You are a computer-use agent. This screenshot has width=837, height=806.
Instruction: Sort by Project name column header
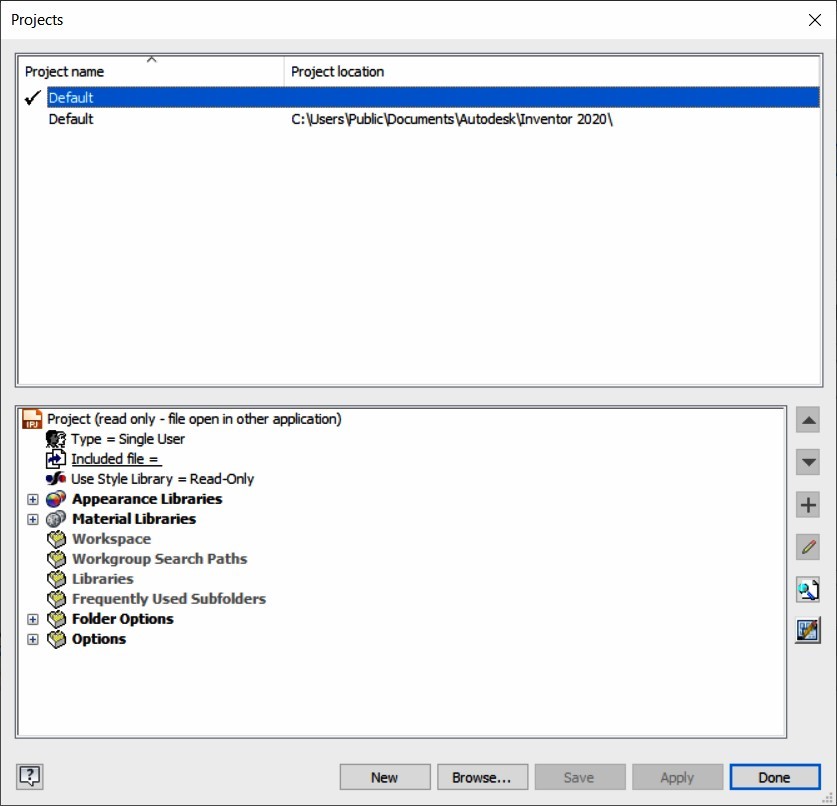point(150,72)
